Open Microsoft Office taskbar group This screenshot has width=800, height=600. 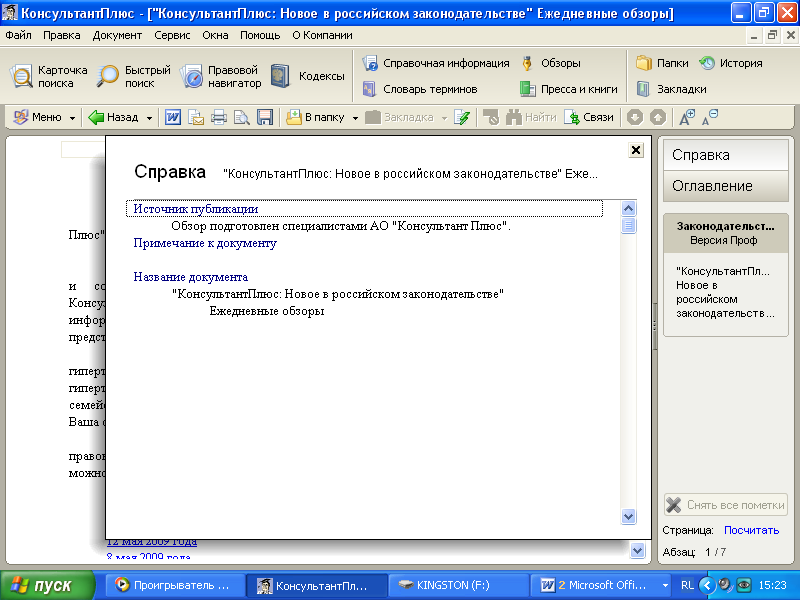[x=599, y=586]
